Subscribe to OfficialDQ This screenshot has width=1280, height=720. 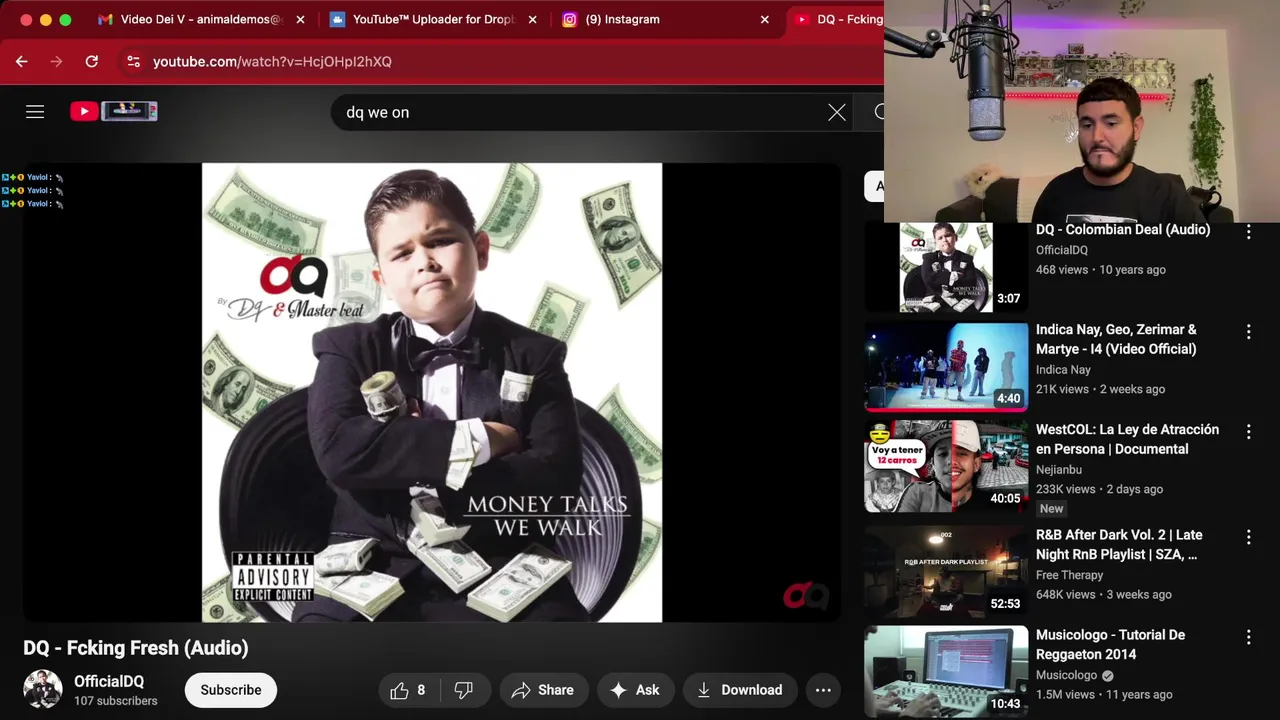point(231,690)
